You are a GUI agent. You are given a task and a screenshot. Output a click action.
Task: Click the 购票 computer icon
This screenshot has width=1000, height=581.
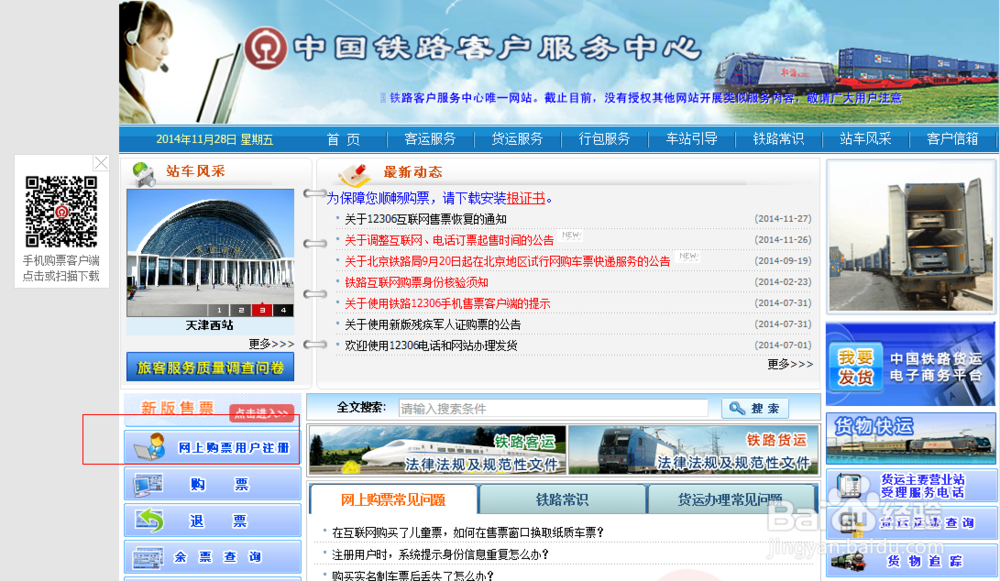pos(148,485)
